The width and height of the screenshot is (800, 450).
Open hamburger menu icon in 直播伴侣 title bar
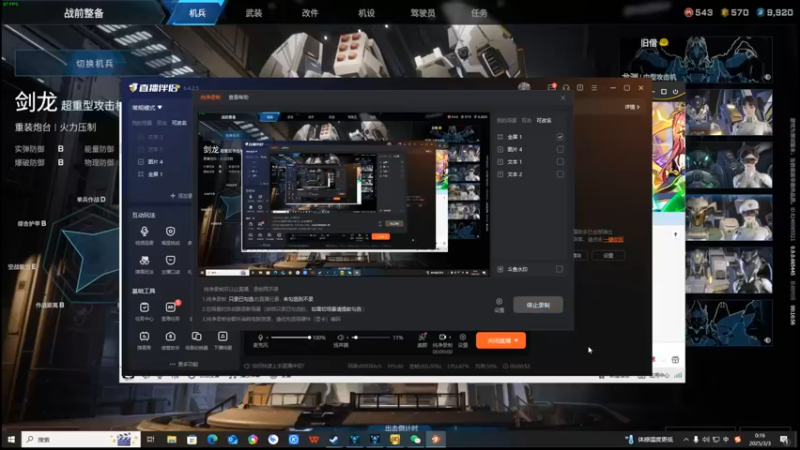tap(594, 88)
